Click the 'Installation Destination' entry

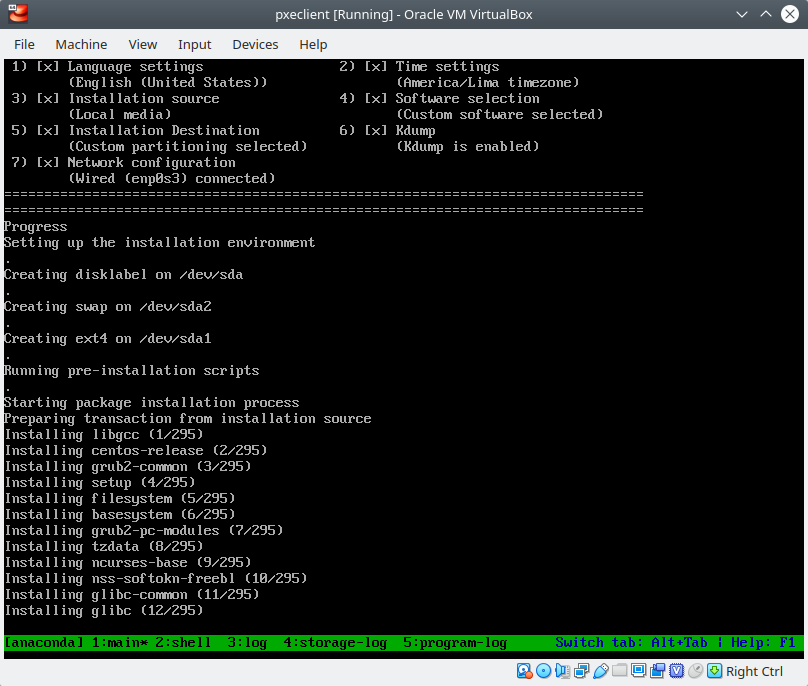[164, 130]
